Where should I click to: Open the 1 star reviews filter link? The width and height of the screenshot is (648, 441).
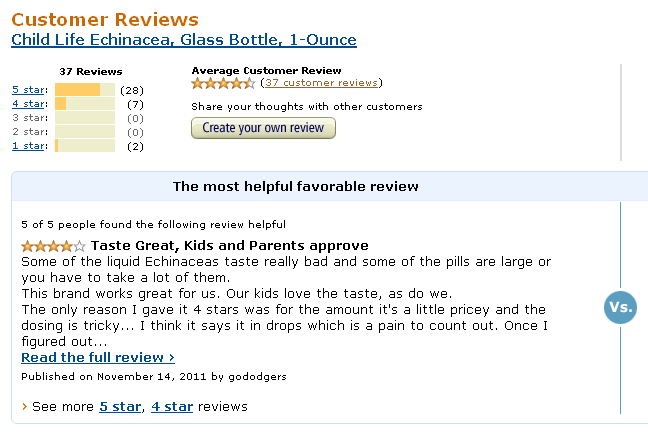(x=28, y=146)
